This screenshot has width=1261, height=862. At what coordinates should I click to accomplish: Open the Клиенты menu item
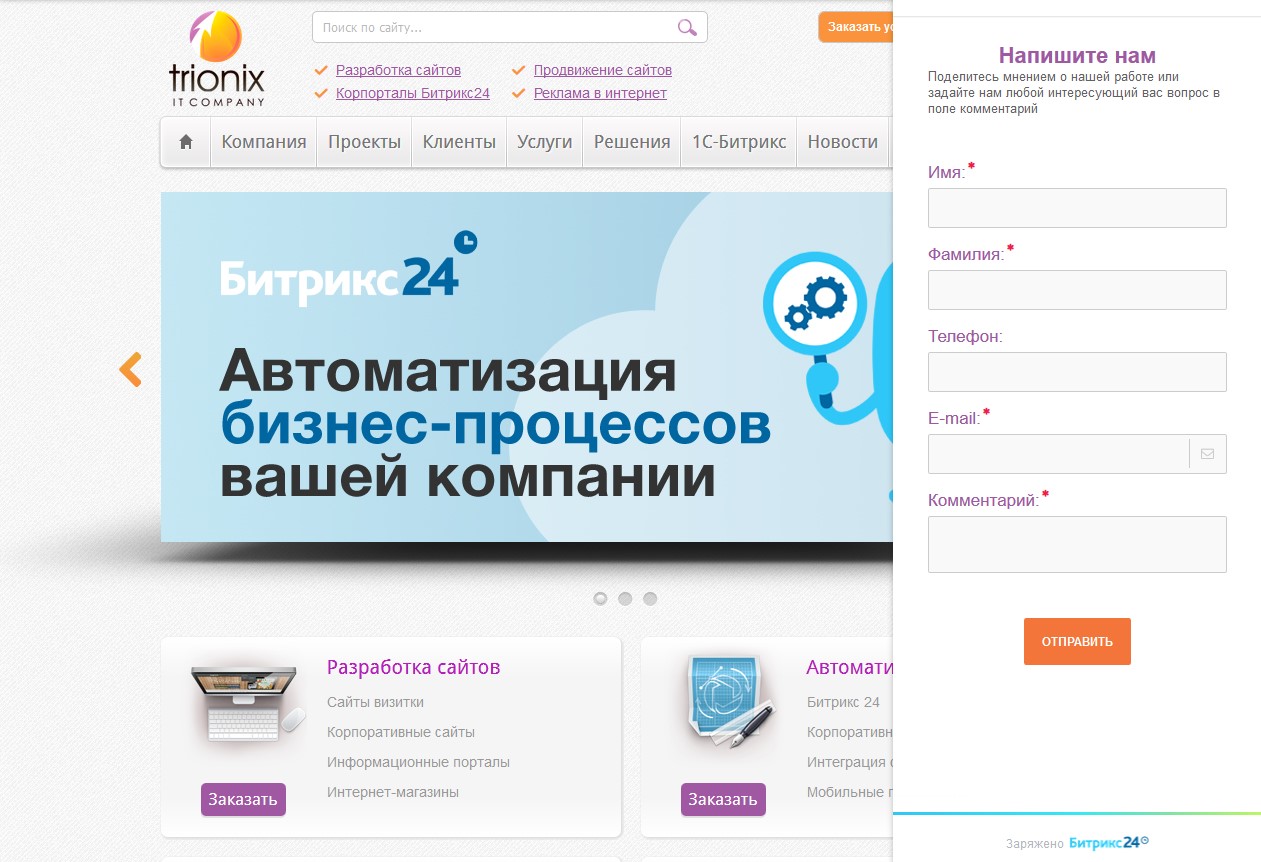(x=459, y=142)
